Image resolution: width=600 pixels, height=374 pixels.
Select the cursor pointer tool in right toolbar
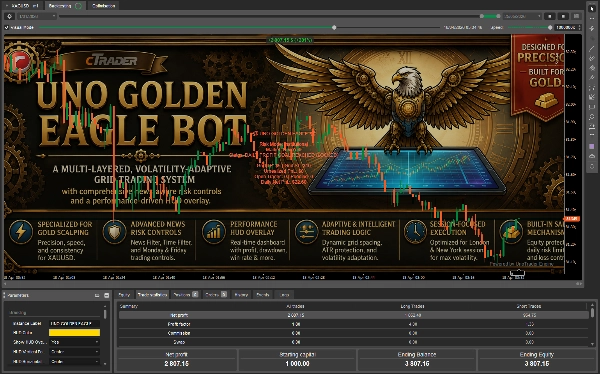pos(592,8)
